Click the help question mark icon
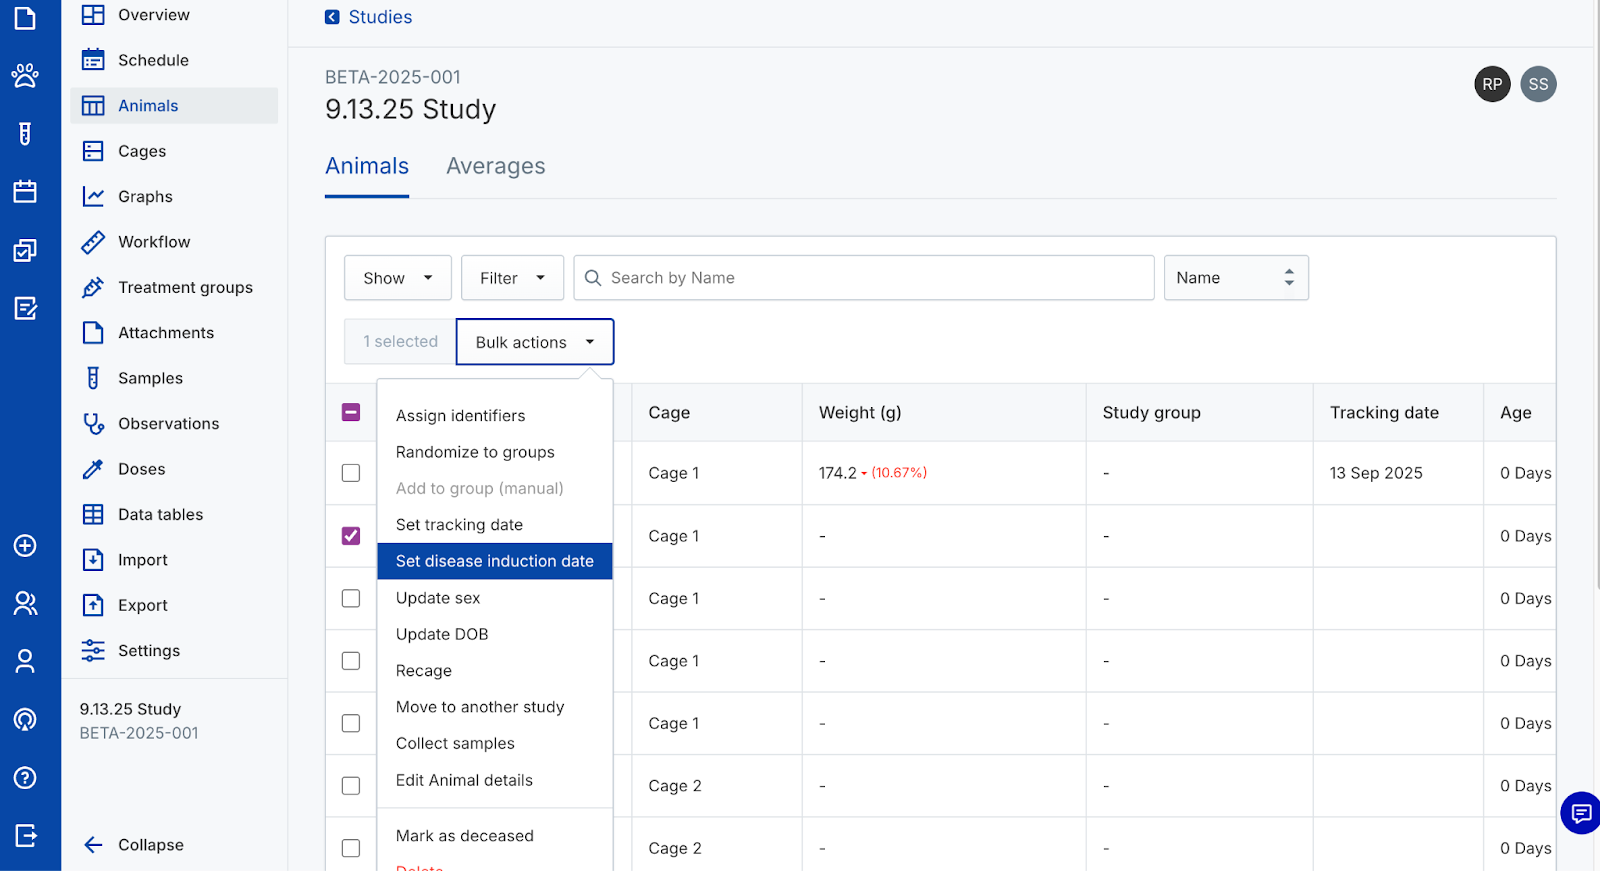 25,778
